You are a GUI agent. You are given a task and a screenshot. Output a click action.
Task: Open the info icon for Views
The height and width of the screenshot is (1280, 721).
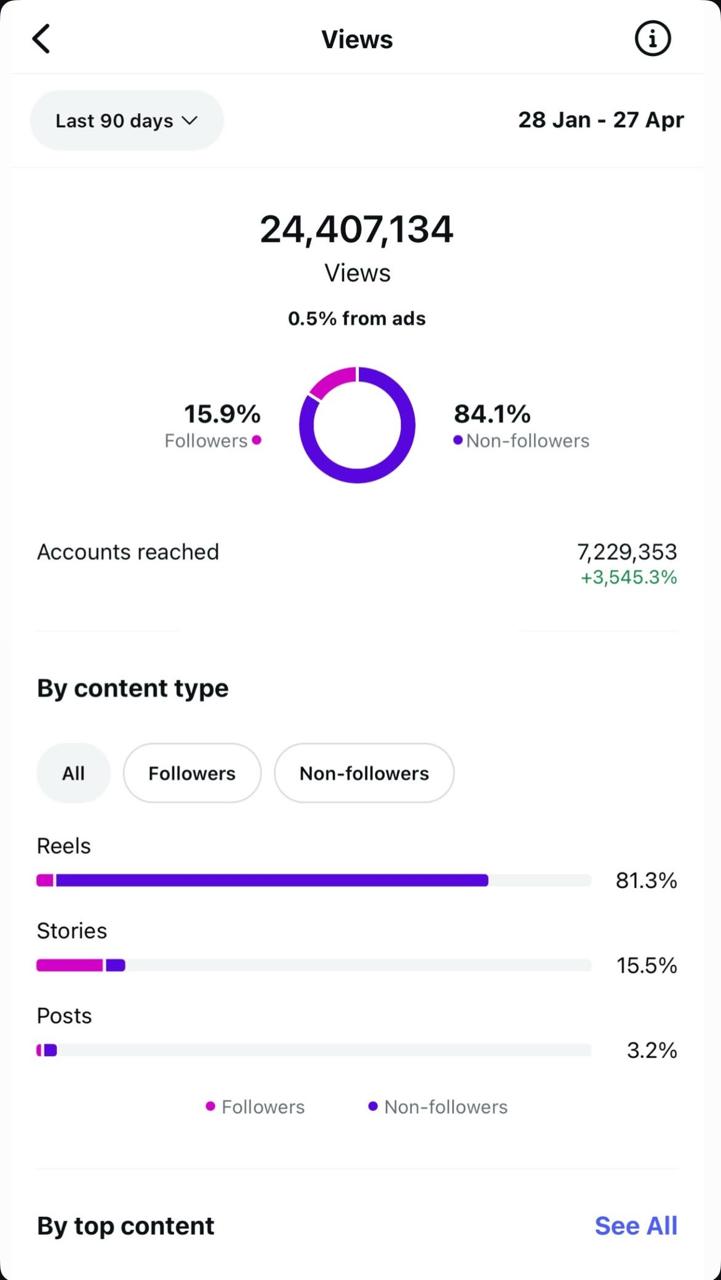coord(652,39)
